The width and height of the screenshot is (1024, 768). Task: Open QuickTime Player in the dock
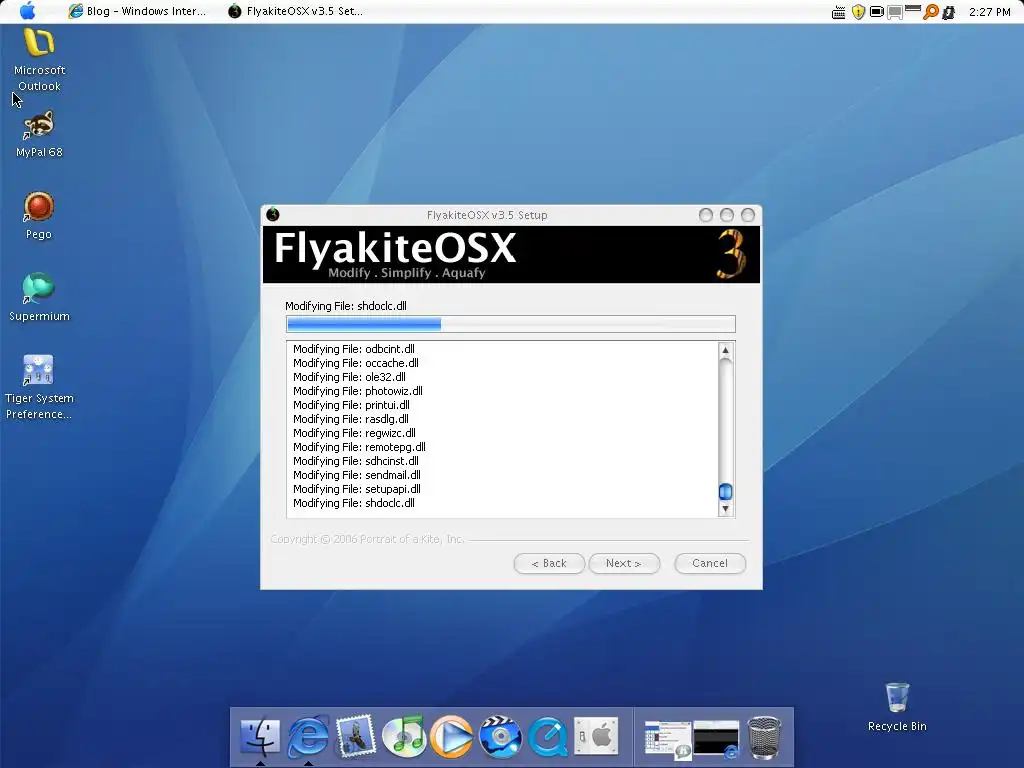click(x=548, y=737)
